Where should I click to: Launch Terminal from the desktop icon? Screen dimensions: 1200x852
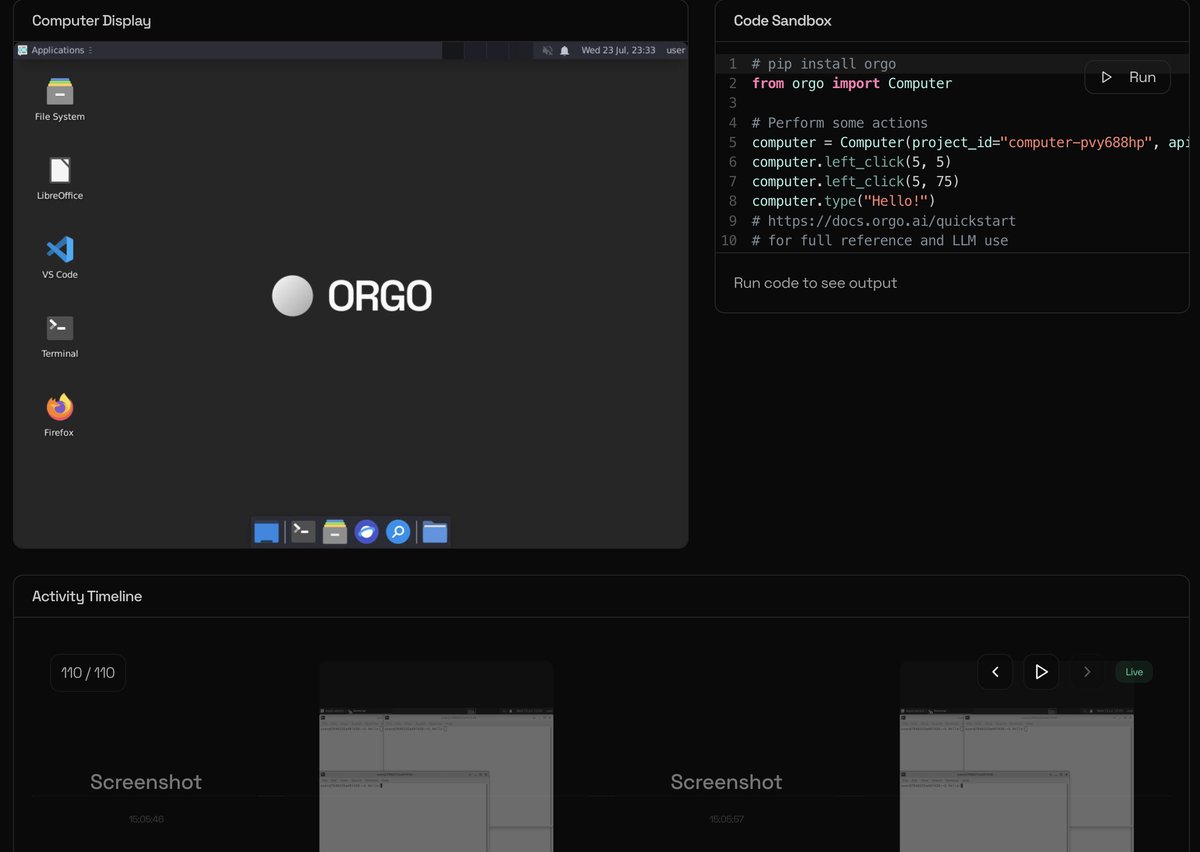[60, 336]
